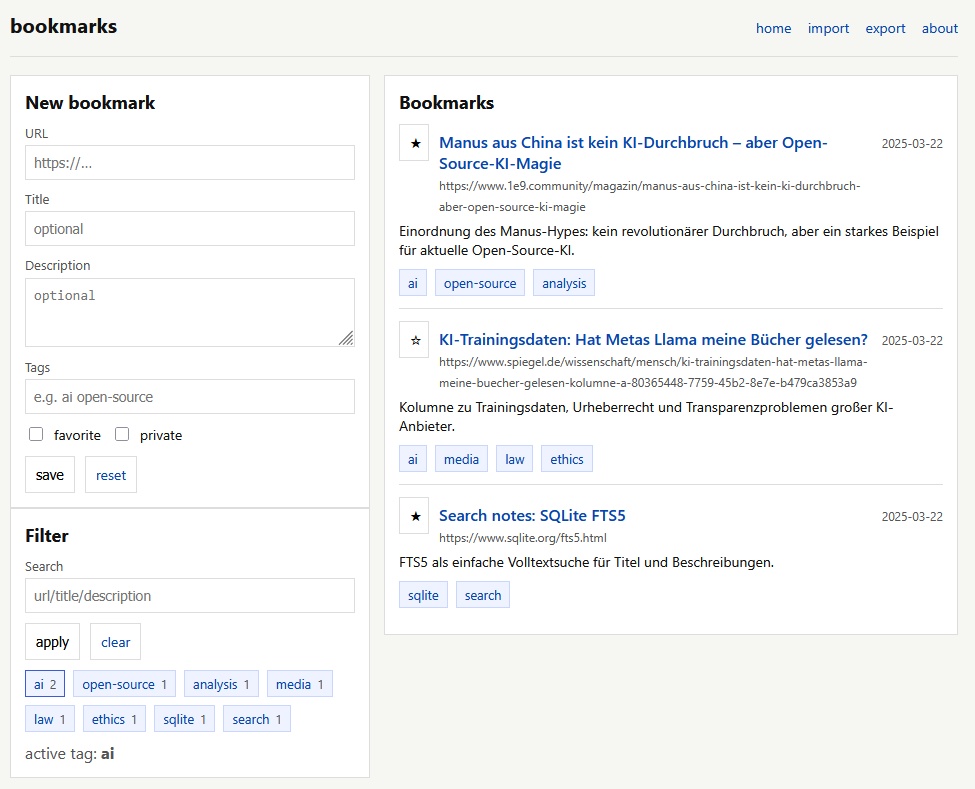The image size is (975, 789).
Task: Open the import page
Action: [x=827, y=28]
